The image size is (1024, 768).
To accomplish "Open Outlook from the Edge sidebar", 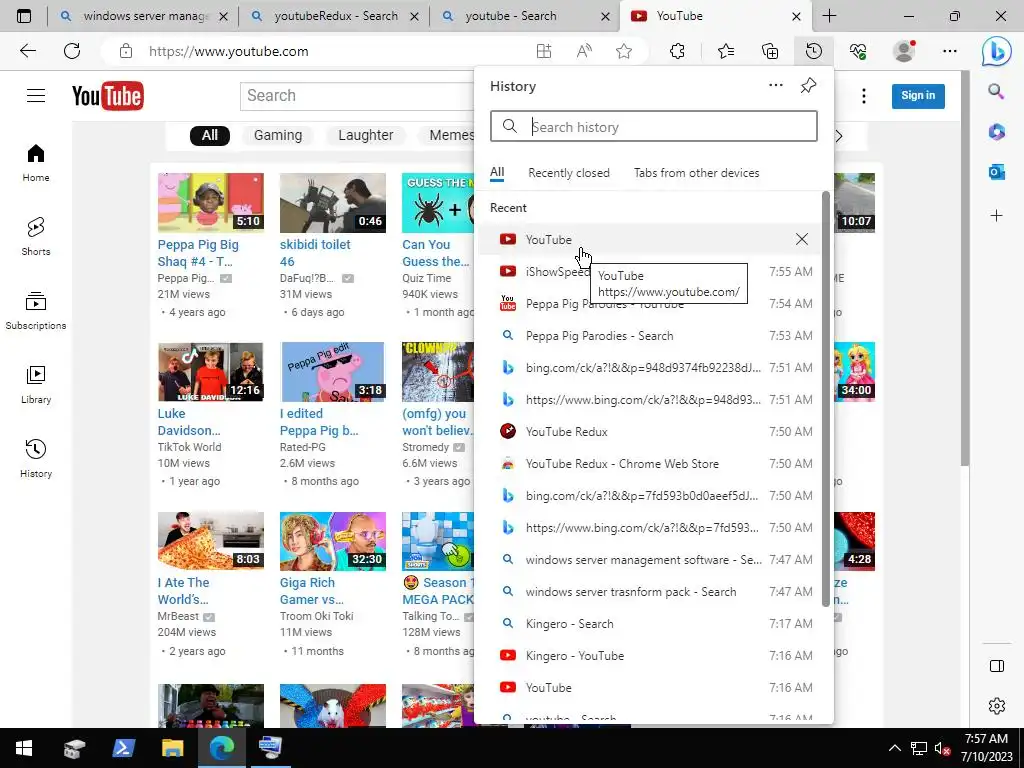I will tap(996, 172).
